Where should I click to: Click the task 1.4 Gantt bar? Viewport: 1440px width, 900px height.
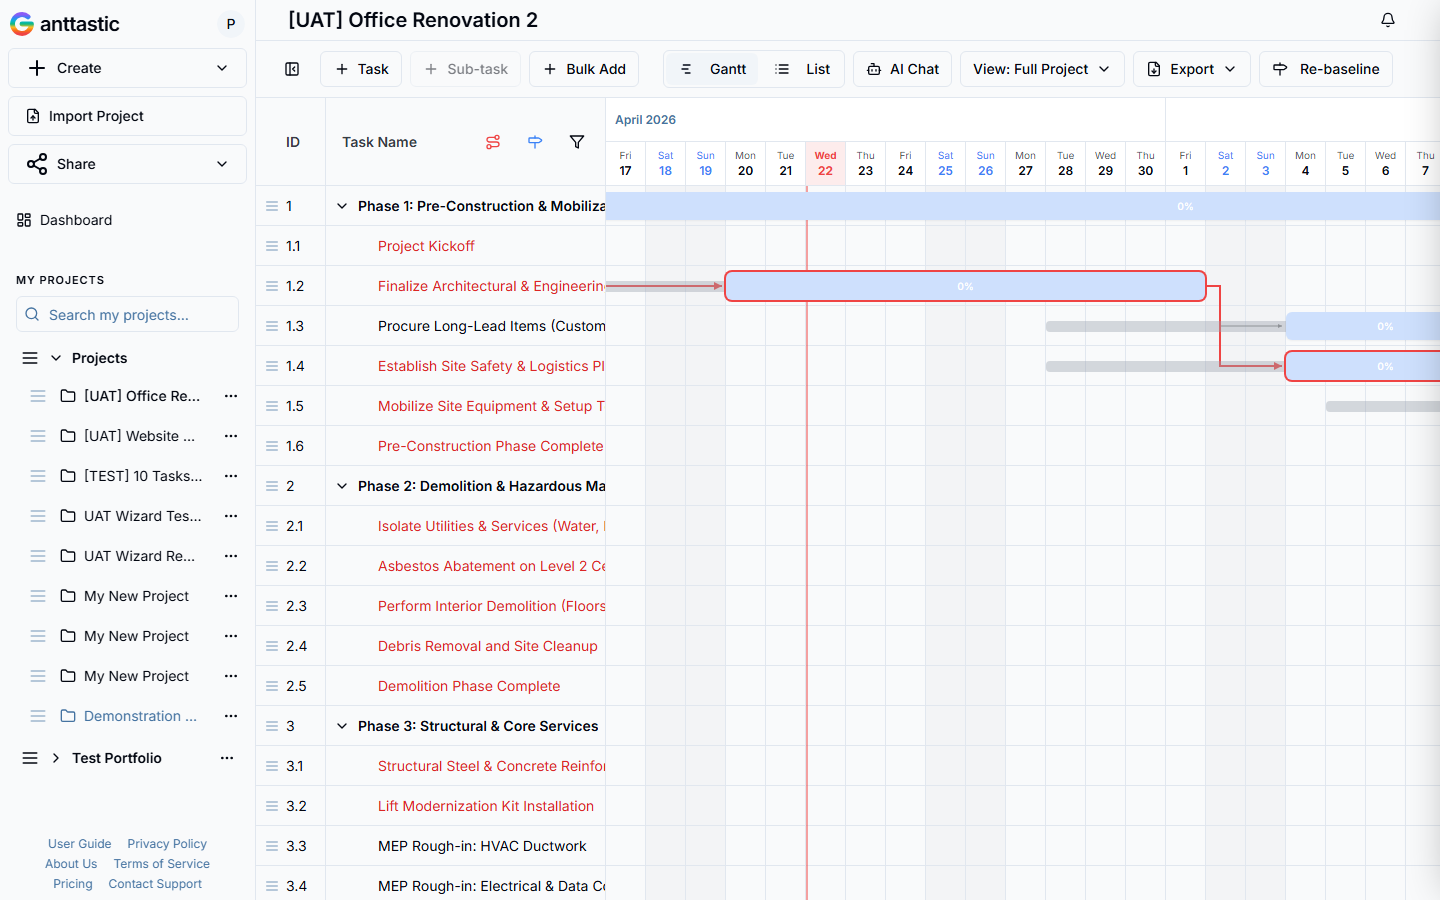(1362, 366)
